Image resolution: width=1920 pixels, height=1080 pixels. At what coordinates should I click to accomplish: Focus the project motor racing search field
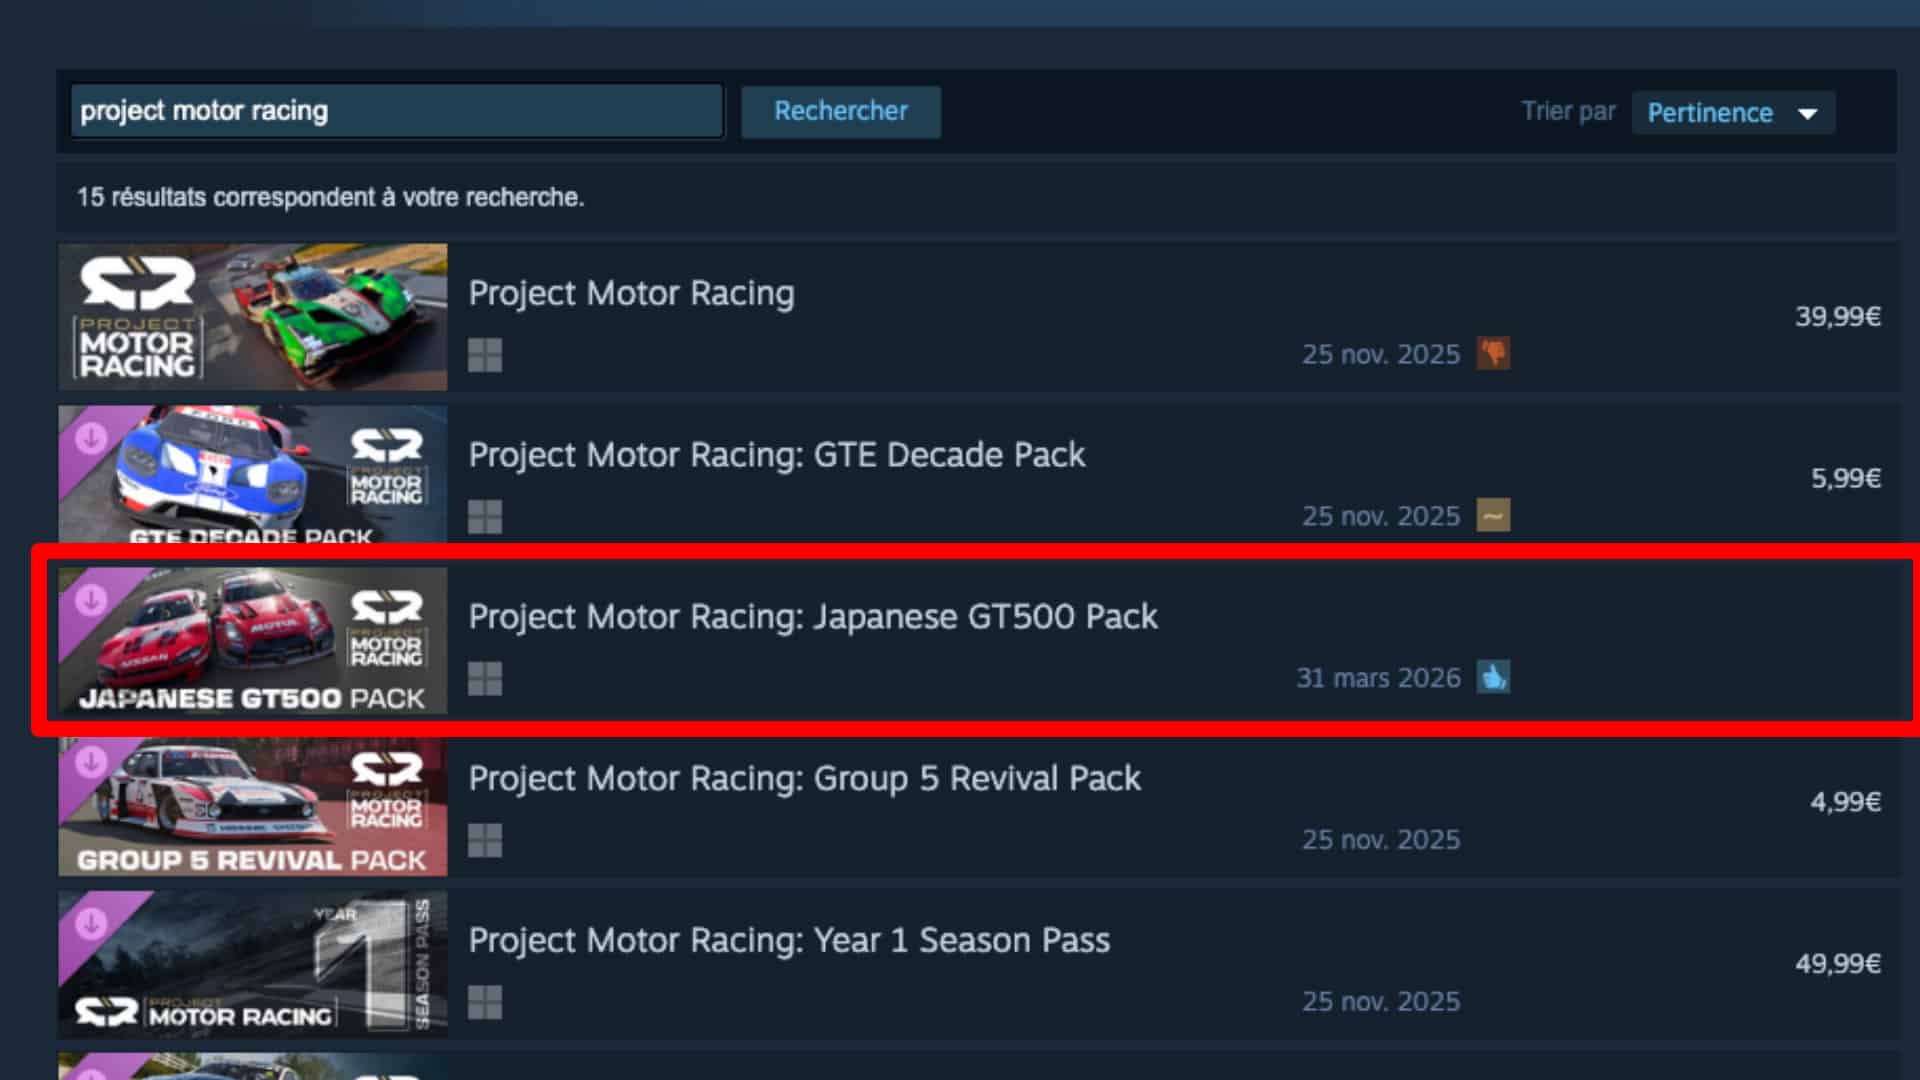click(396, 111)
